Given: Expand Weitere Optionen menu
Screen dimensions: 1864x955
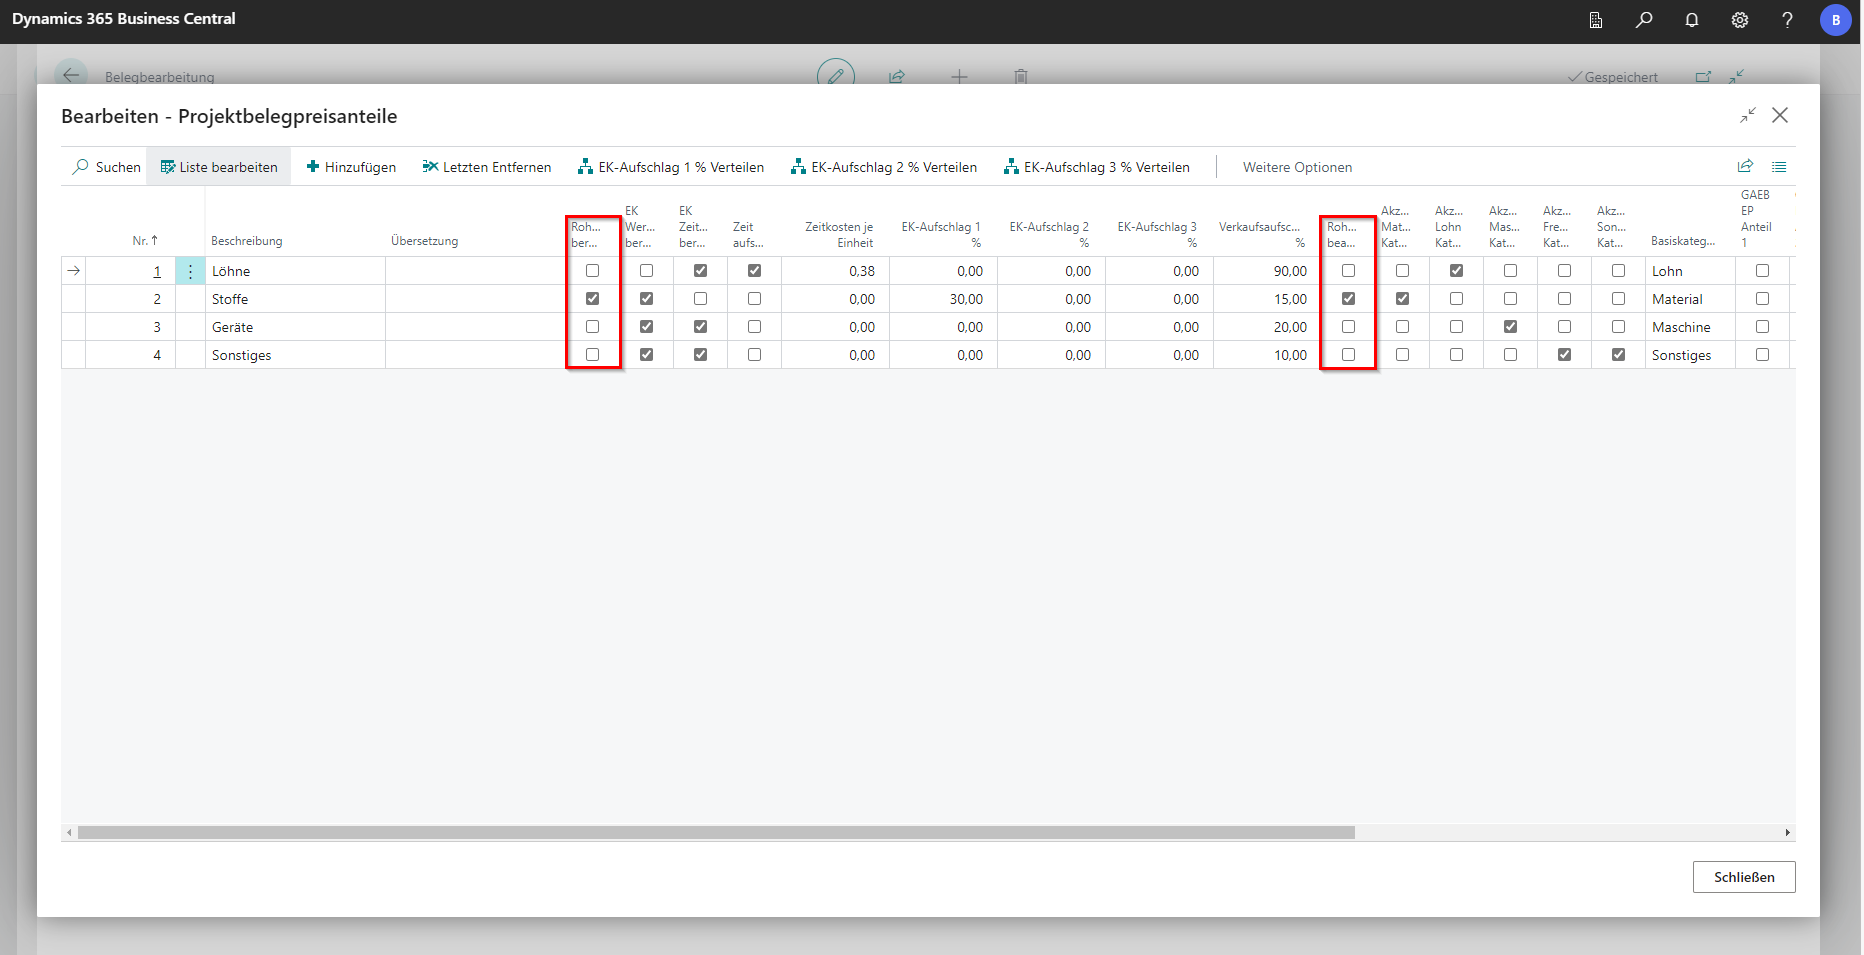Looking at the screenshot, I should click(1297, 167).
